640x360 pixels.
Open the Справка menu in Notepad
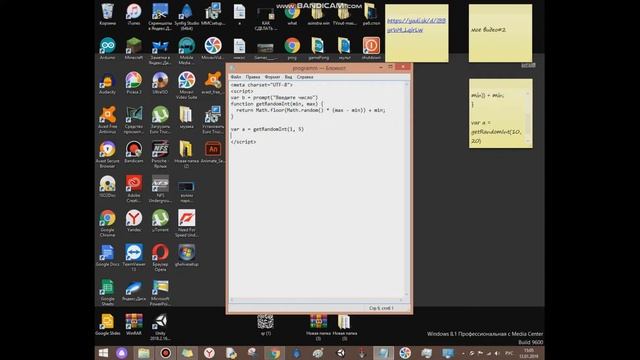coord(305,77)
